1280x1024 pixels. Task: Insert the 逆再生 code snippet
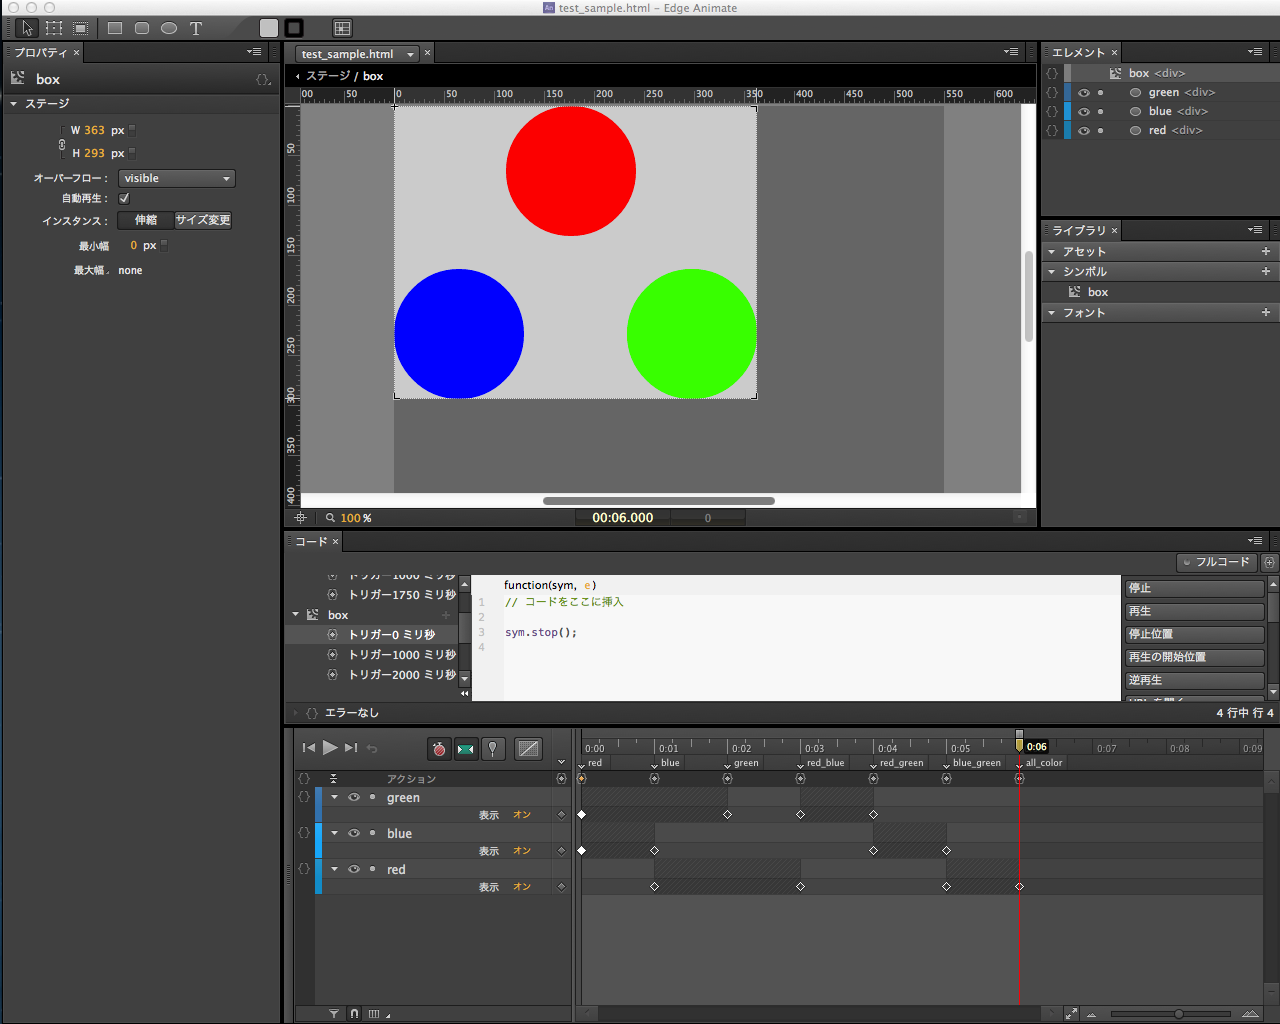(x=1195, y=680)
